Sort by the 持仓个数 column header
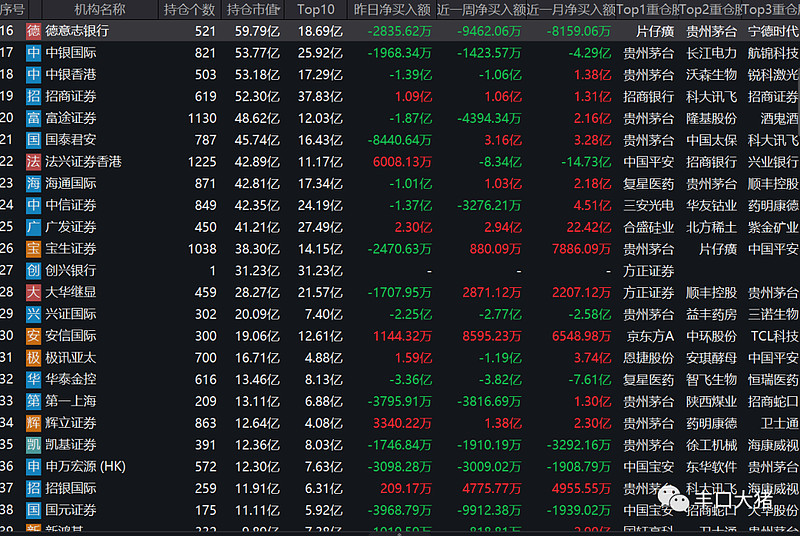The width and height of the screenshot is (800, 536). pos(189,9)
